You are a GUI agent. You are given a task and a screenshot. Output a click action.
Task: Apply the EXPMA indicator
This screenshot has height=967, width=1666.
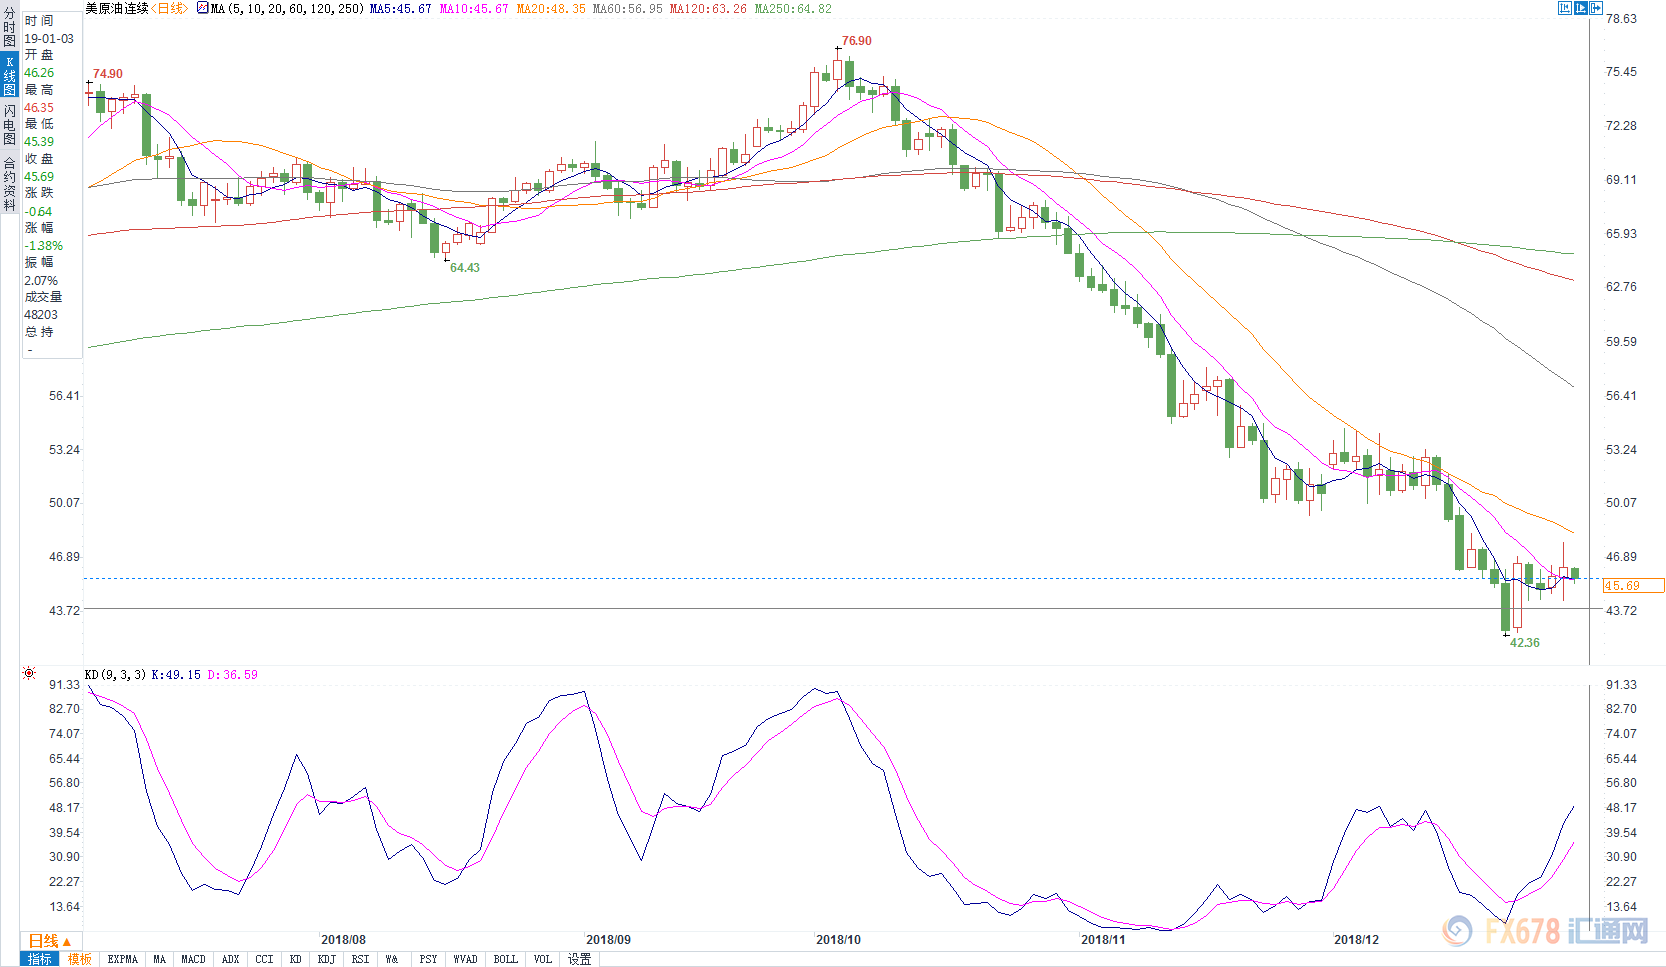click(122, 959)
